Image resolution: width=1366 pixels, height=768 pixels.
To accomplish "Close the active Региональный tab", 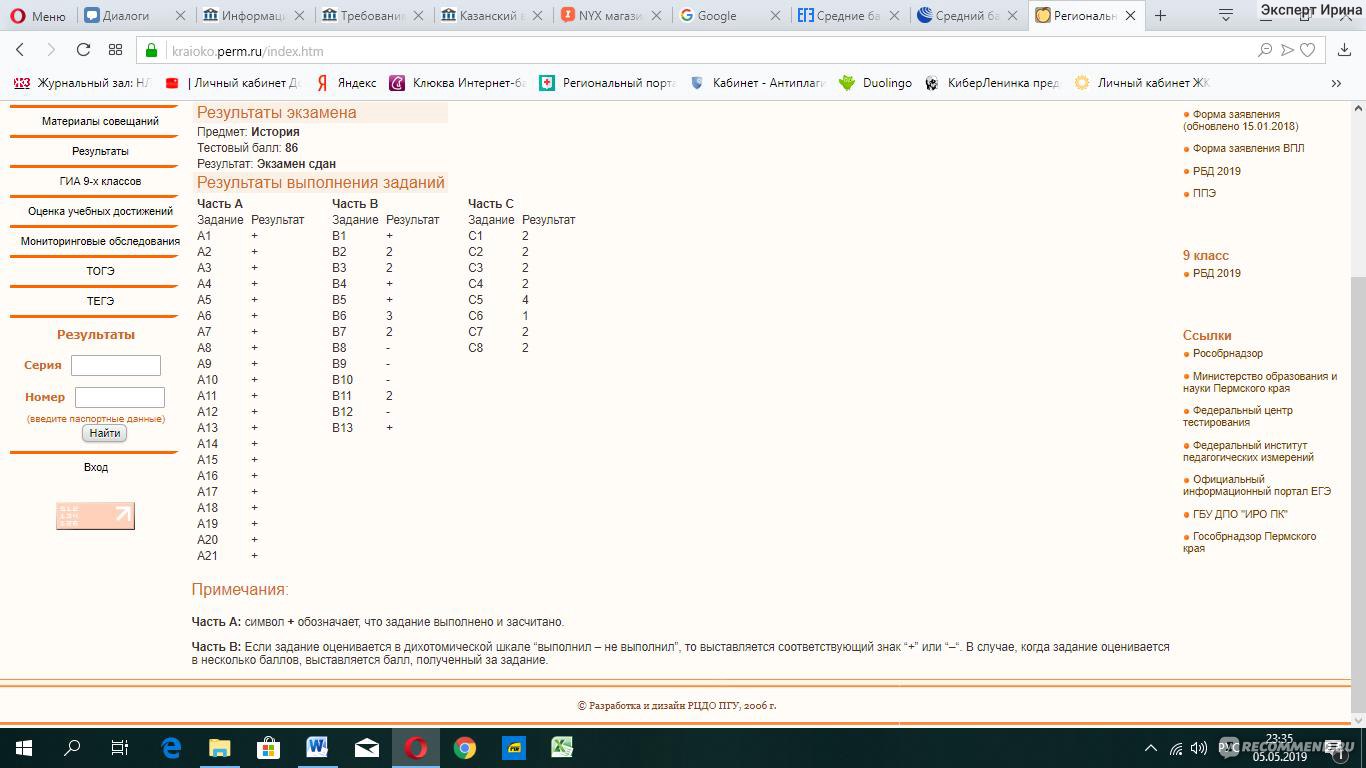I will (x=1130, y=16).
